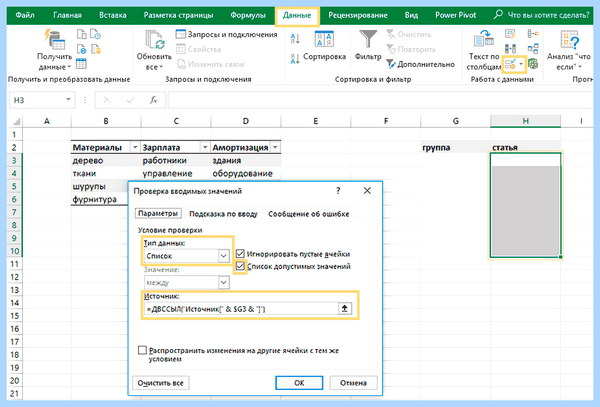
Task: Click the cell containing дерево
Action: click(106, 161)
